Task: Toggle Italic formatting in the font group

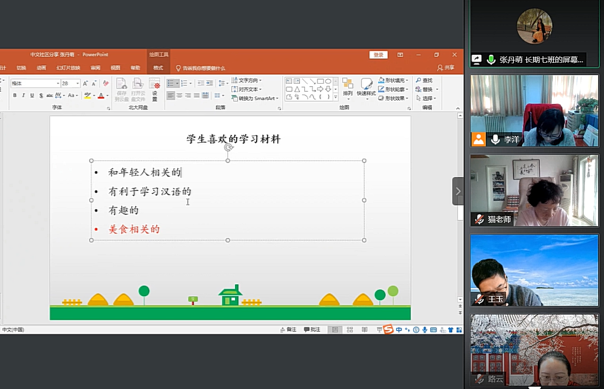Action: point(23,95)
